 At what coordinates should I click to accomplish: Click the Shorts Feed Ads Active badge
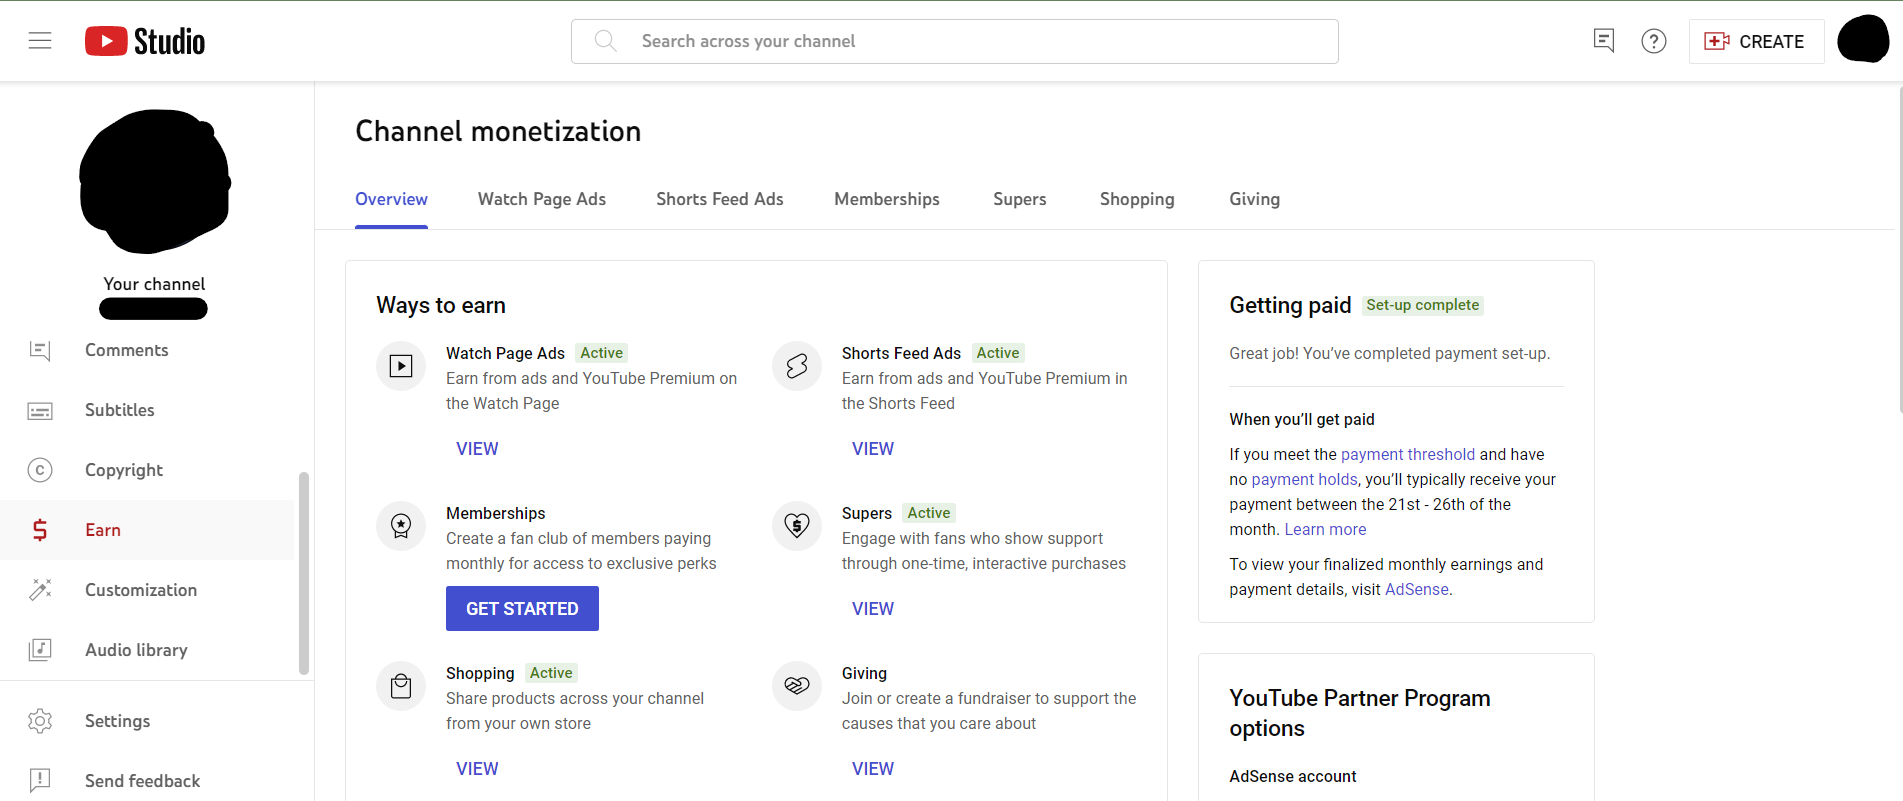click(997, 353)
